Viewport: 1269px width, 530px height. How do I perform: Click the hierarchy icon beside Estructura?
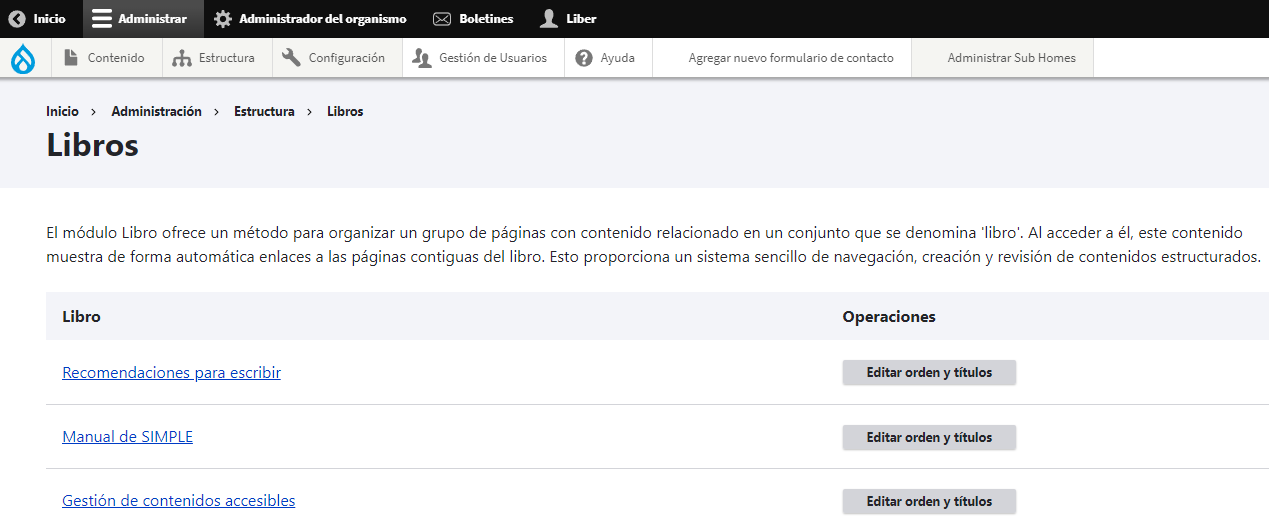pyautogui.click(x=182, y=58)
